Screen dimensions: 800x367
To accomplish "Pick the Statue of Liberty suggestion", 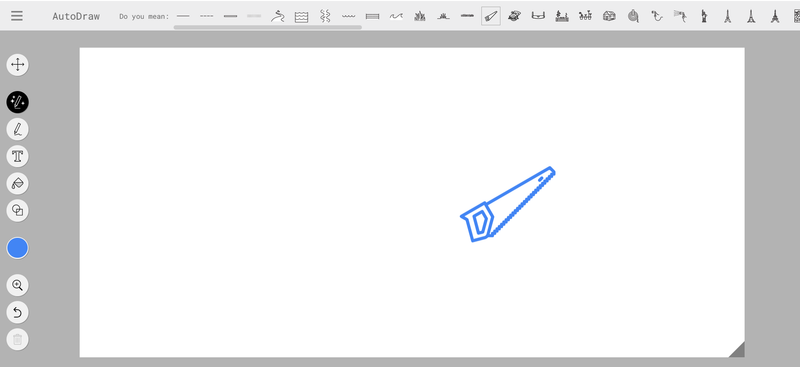I will (x=704, y=16).
